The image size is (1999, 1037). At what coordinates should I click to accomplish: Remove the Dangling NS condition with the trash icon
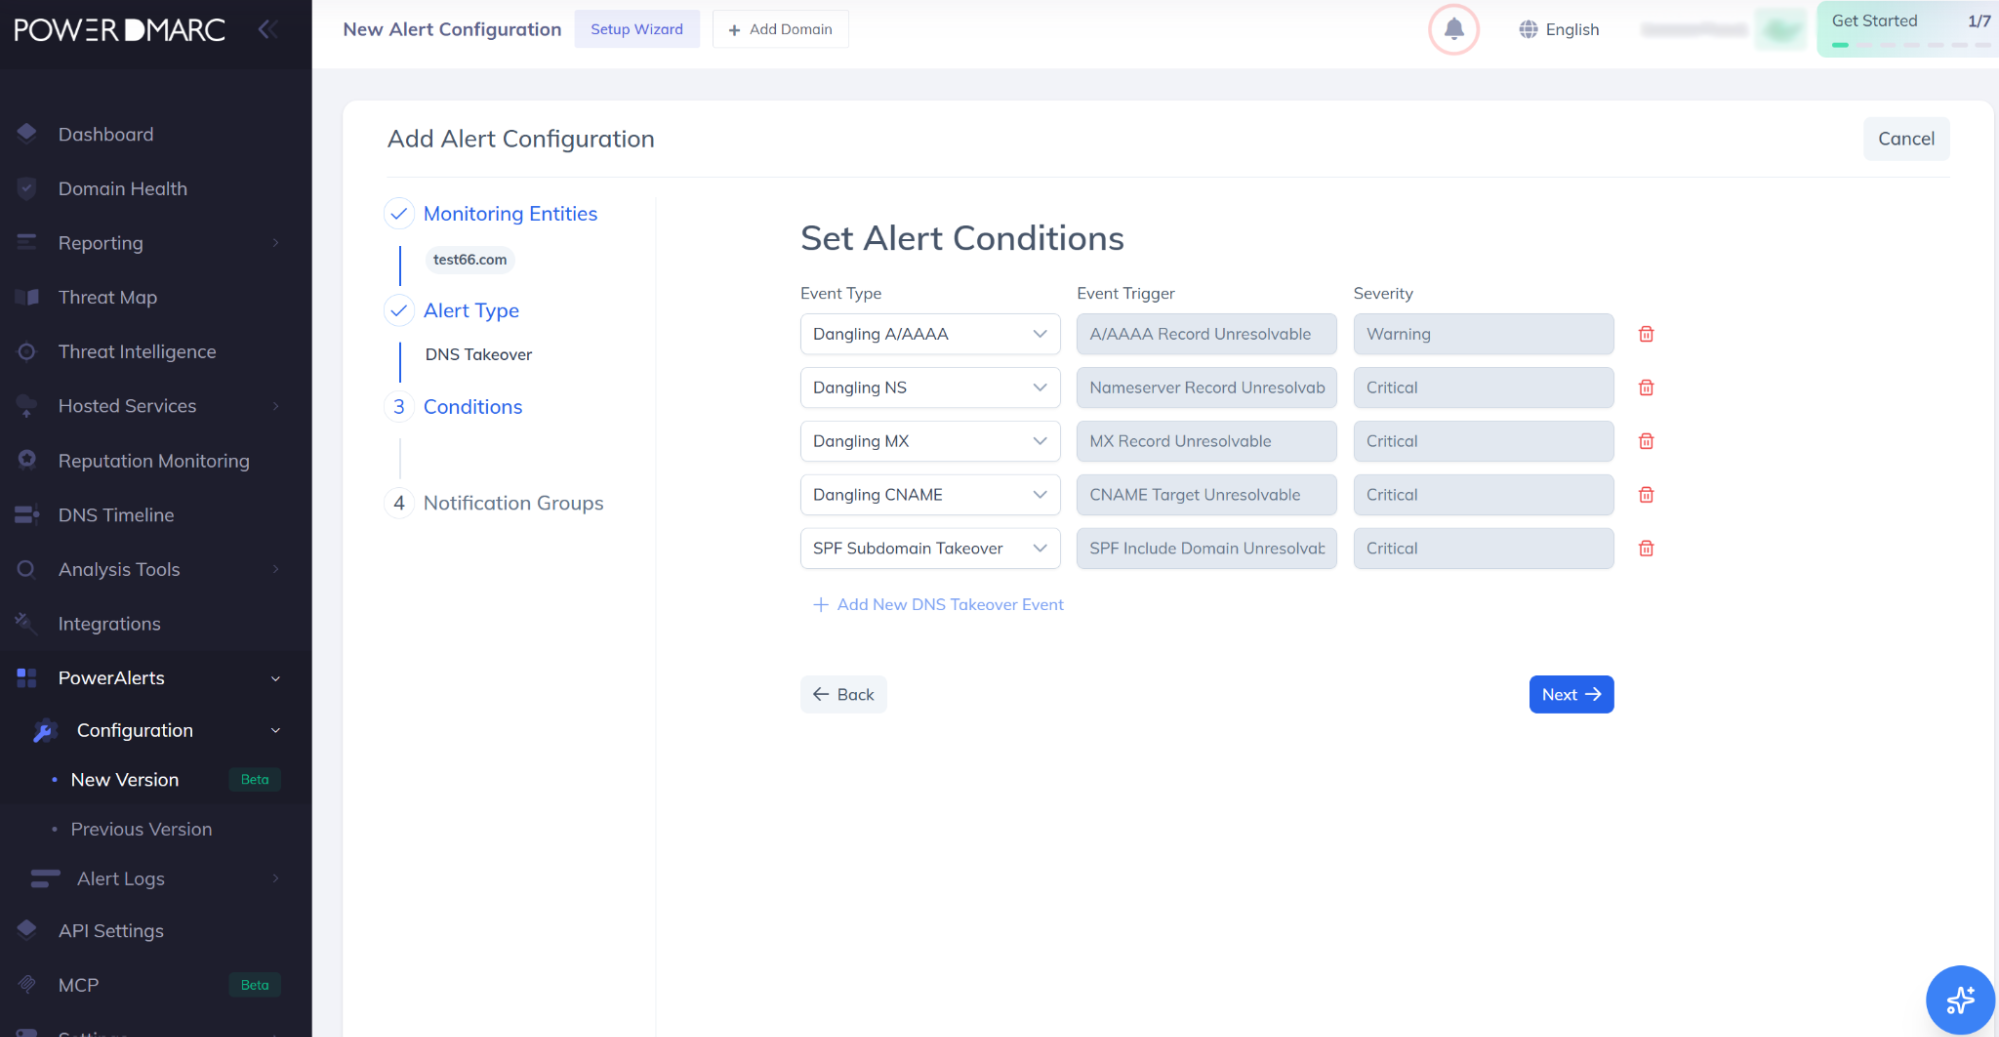[x=1646, y=388]
